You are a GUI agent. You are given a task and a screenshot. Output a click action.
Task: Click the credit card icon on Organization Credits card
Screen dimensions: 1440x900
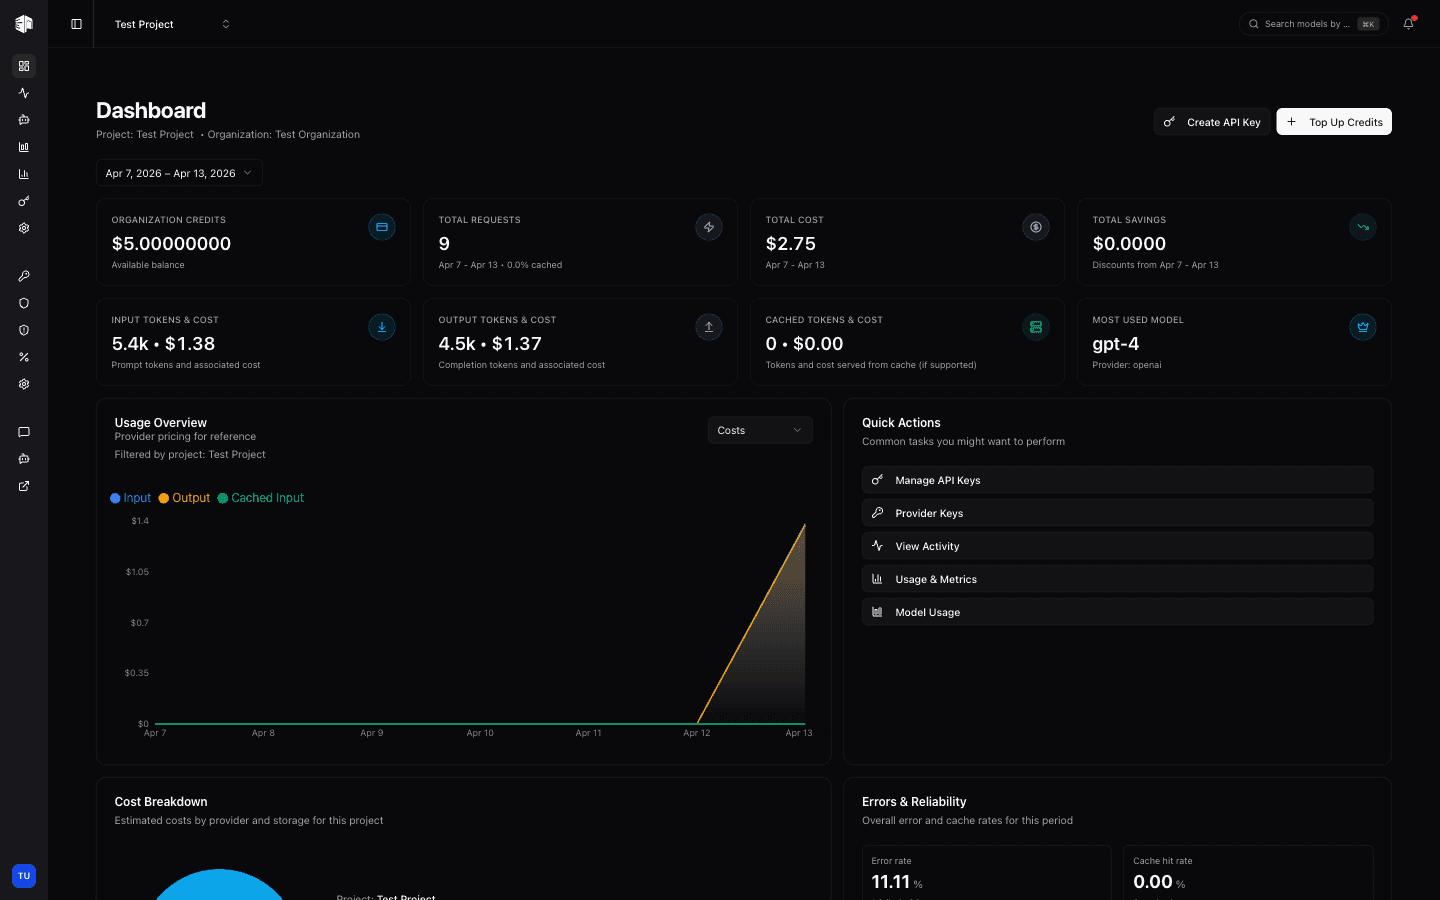(382, 227)
